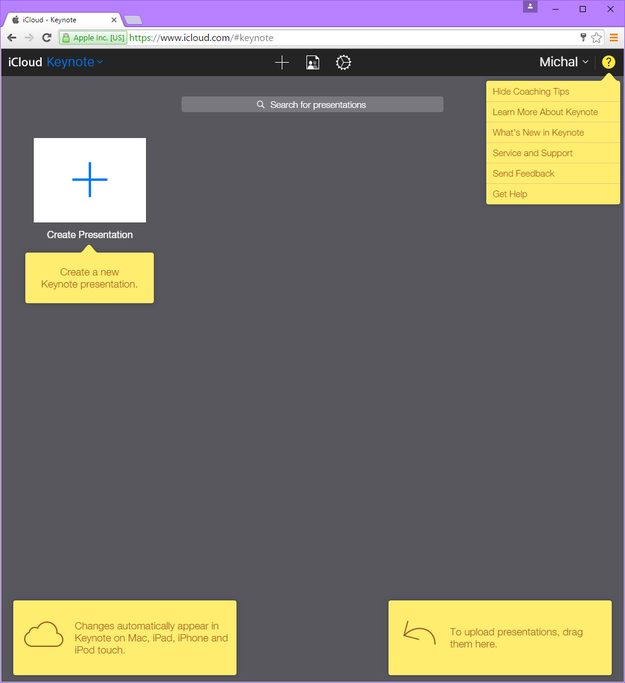The height and width of the screenshot is (683, 625).
Task: Click the iCloud logo text
Action: coord(25,62)
